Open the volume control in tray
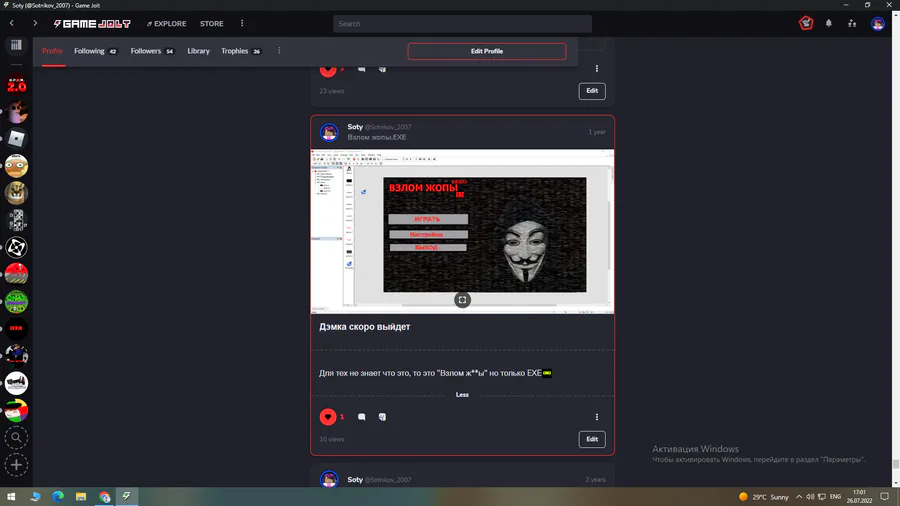Image resolution: width=900 pixels, height=506 pixels. point(810,497)
